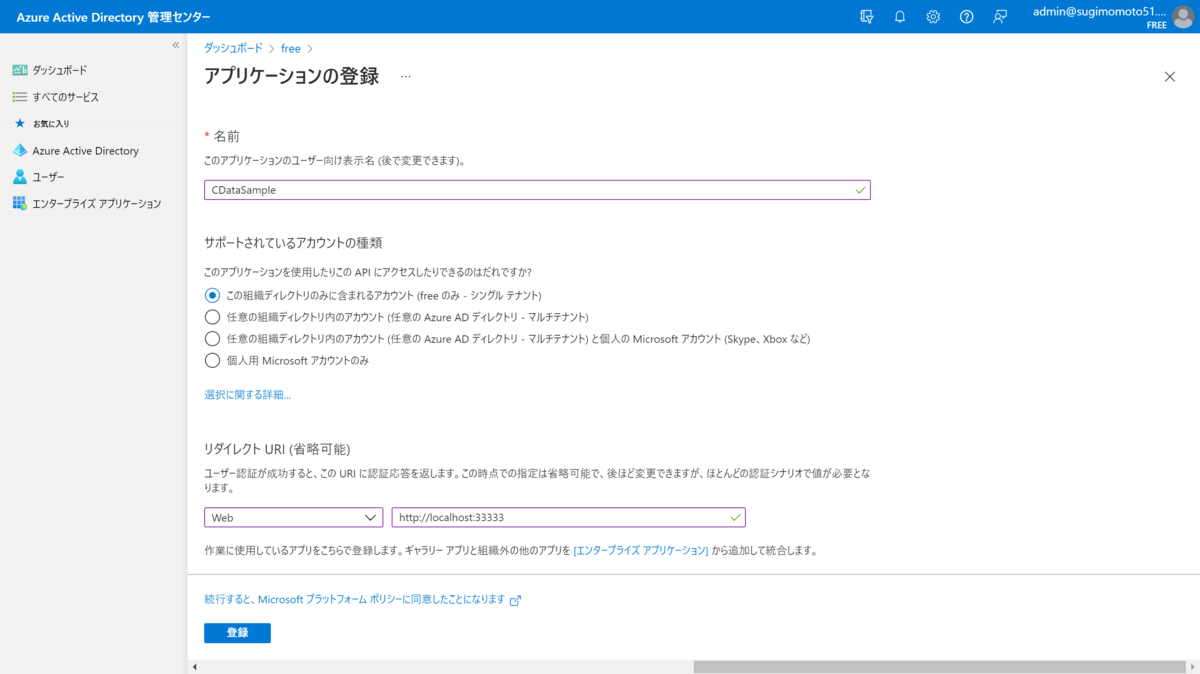Click ダッシュボード breadcrumb link

tap(233, 48)
